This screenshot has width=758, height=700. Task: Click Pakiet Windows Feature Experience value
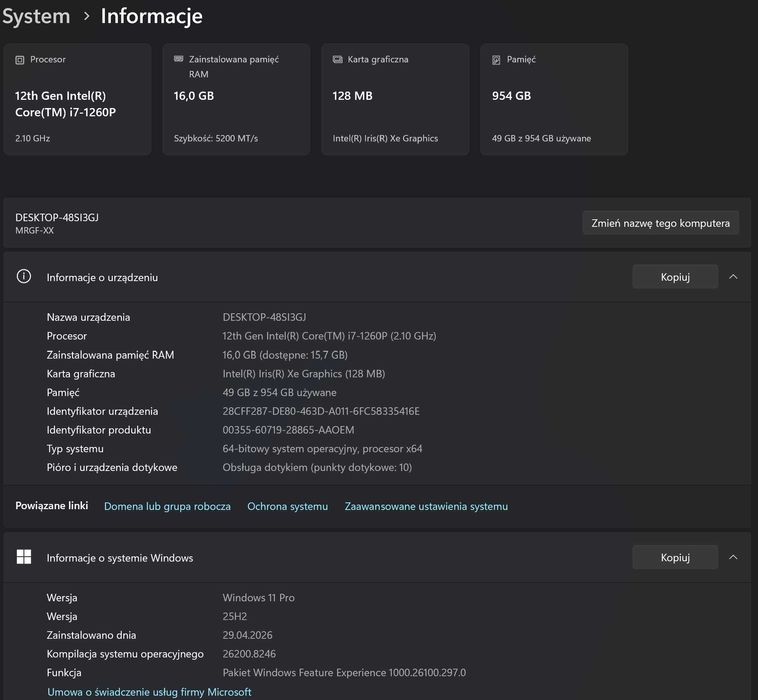tap(344, 672)
